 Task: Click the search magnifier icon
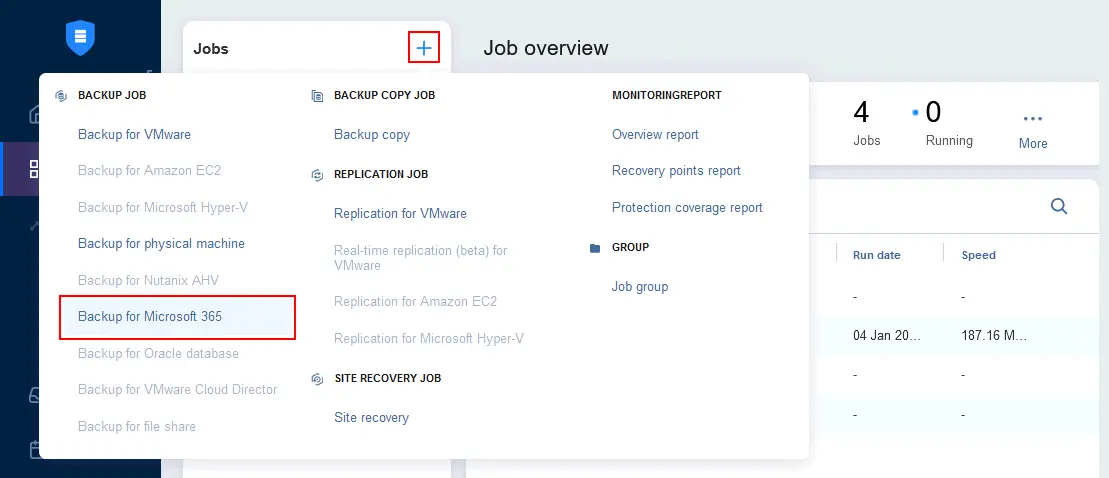coord(1059,206)
